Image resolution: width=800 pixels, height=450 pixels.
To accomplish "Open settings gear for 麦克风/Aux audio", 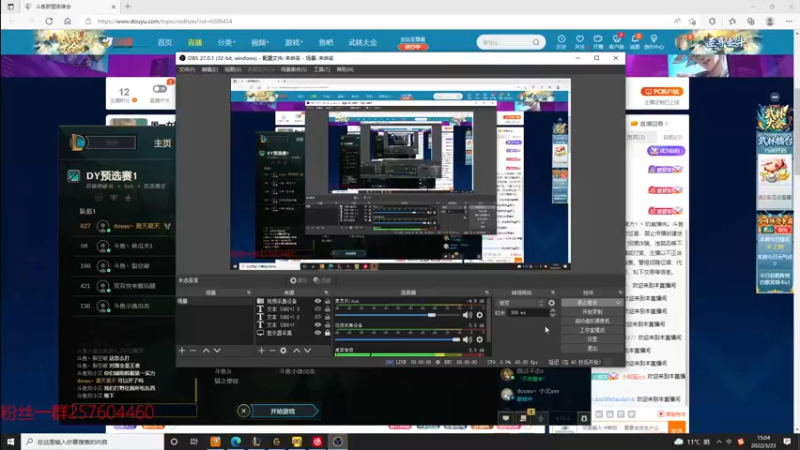I will (480, 315).
